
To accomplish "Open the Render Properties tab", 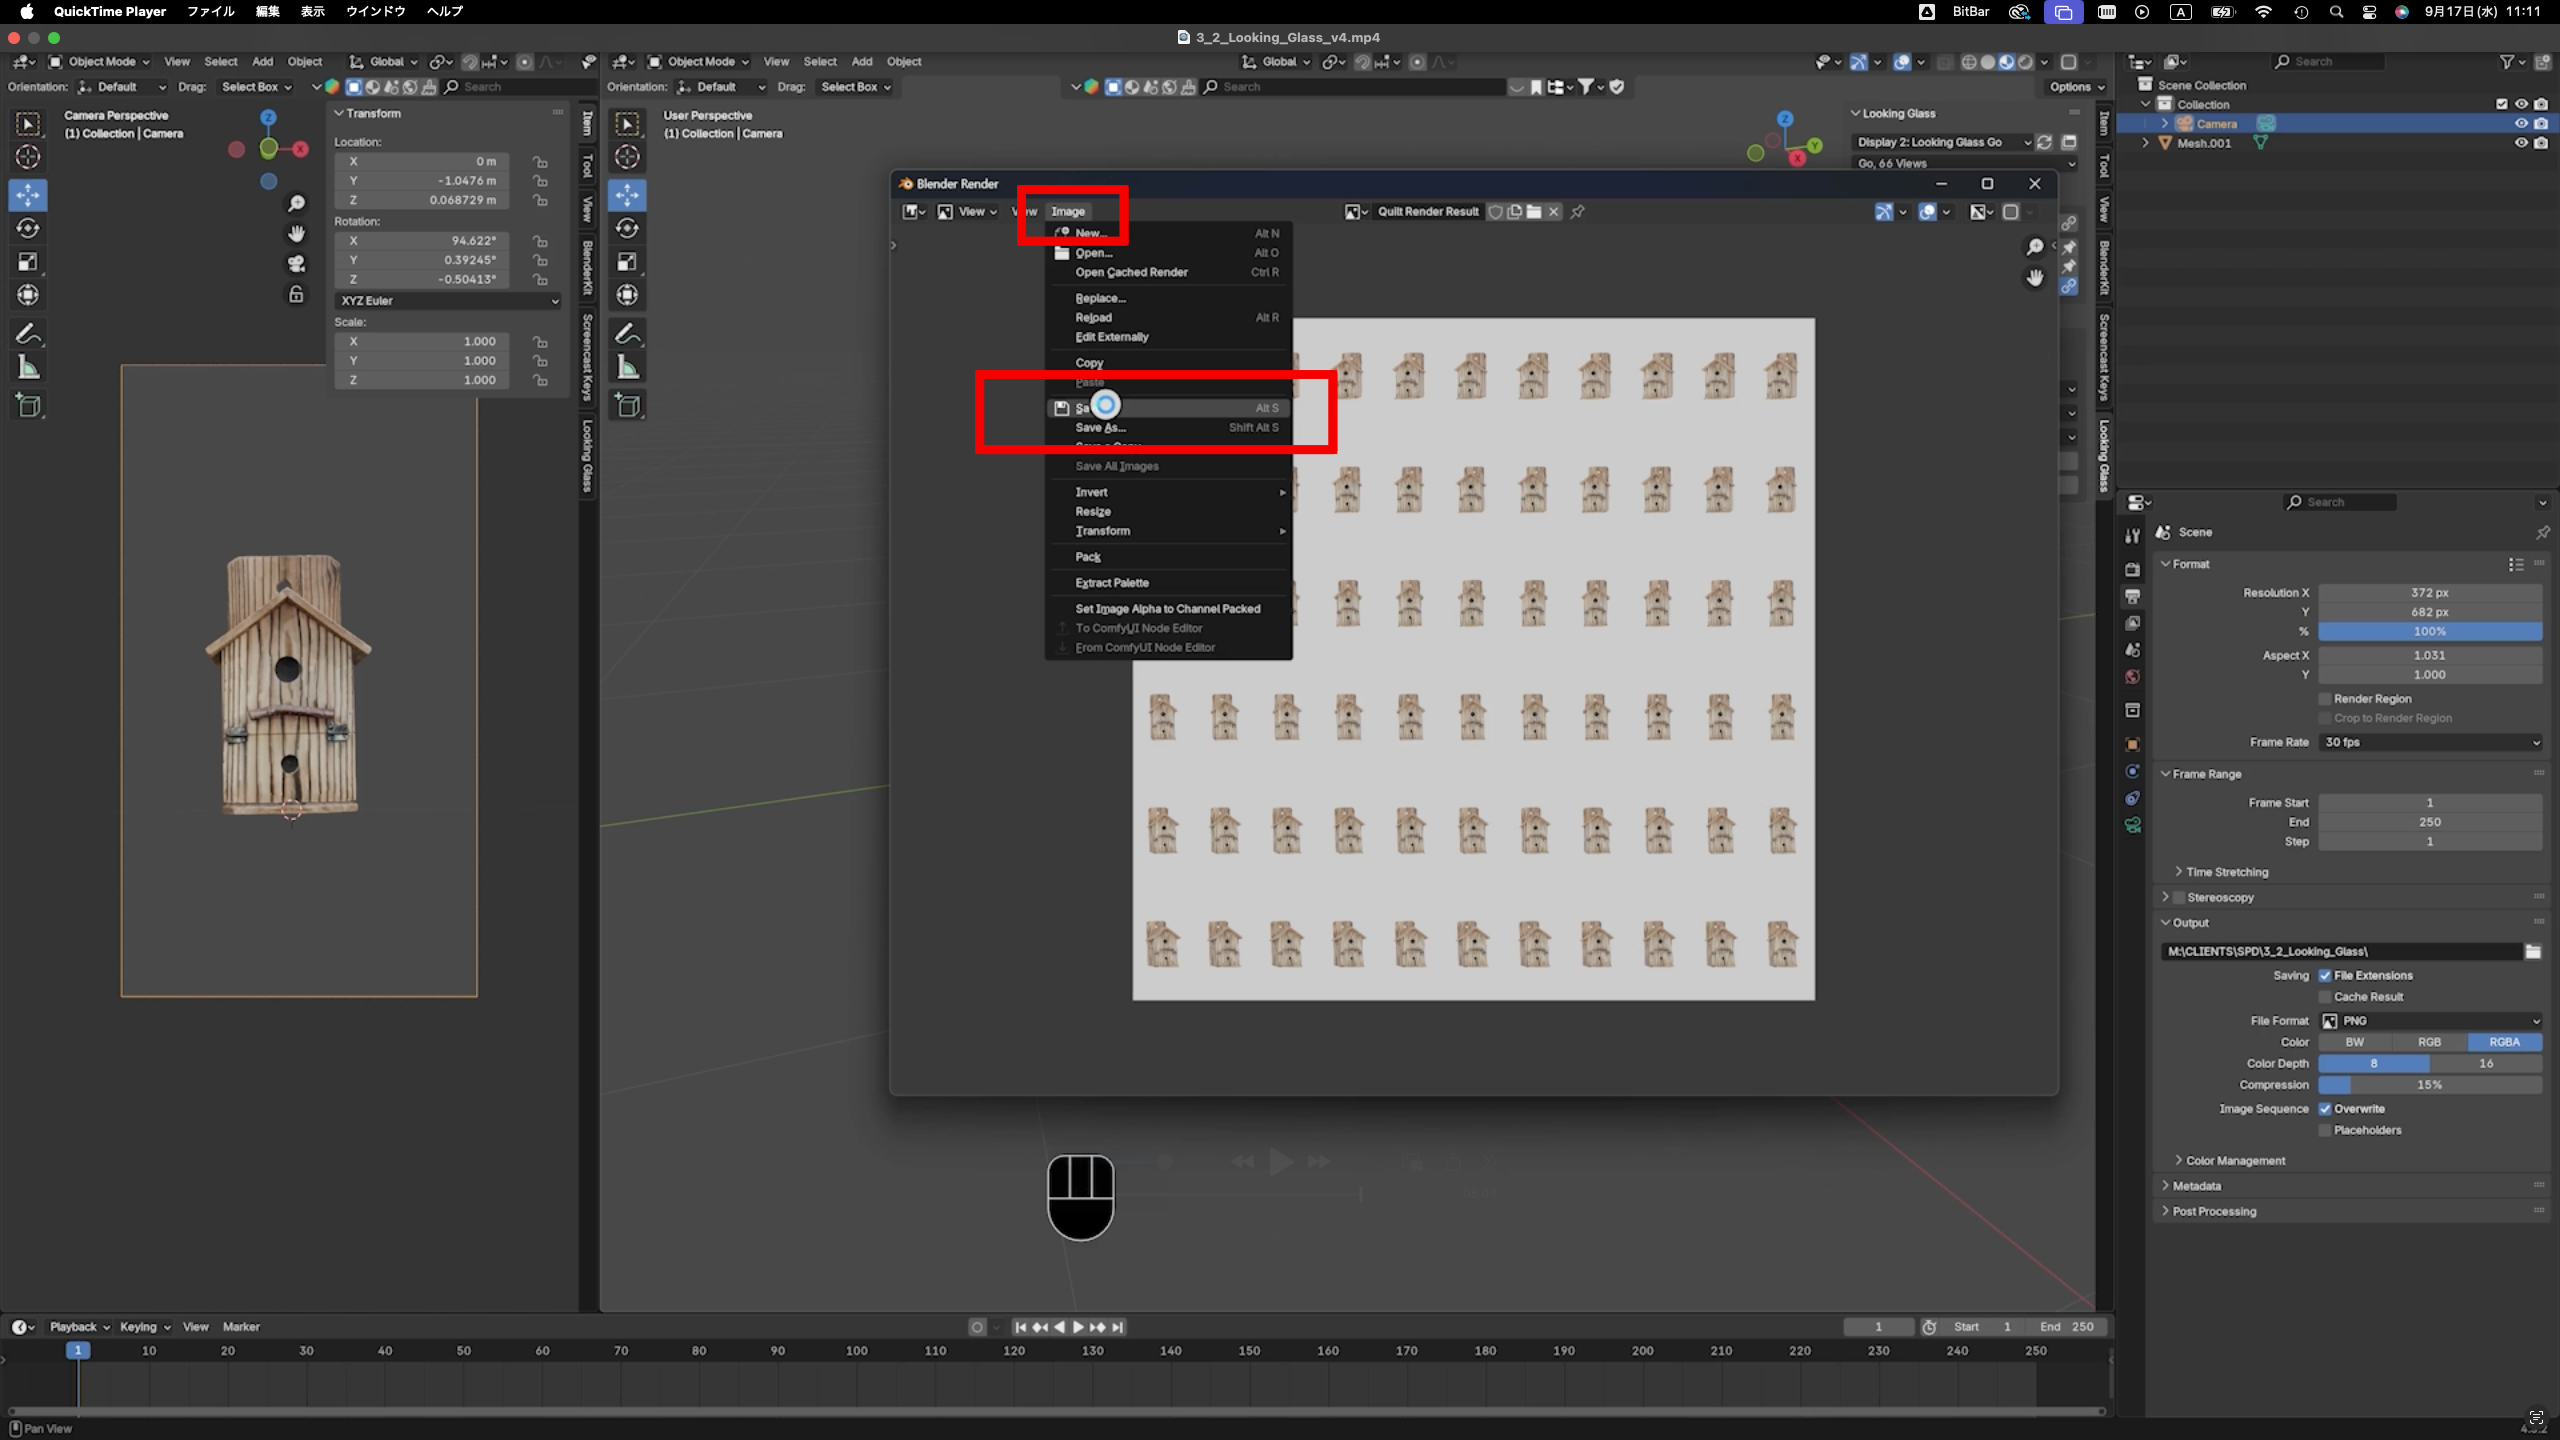I will click(x=2133, y=568).
